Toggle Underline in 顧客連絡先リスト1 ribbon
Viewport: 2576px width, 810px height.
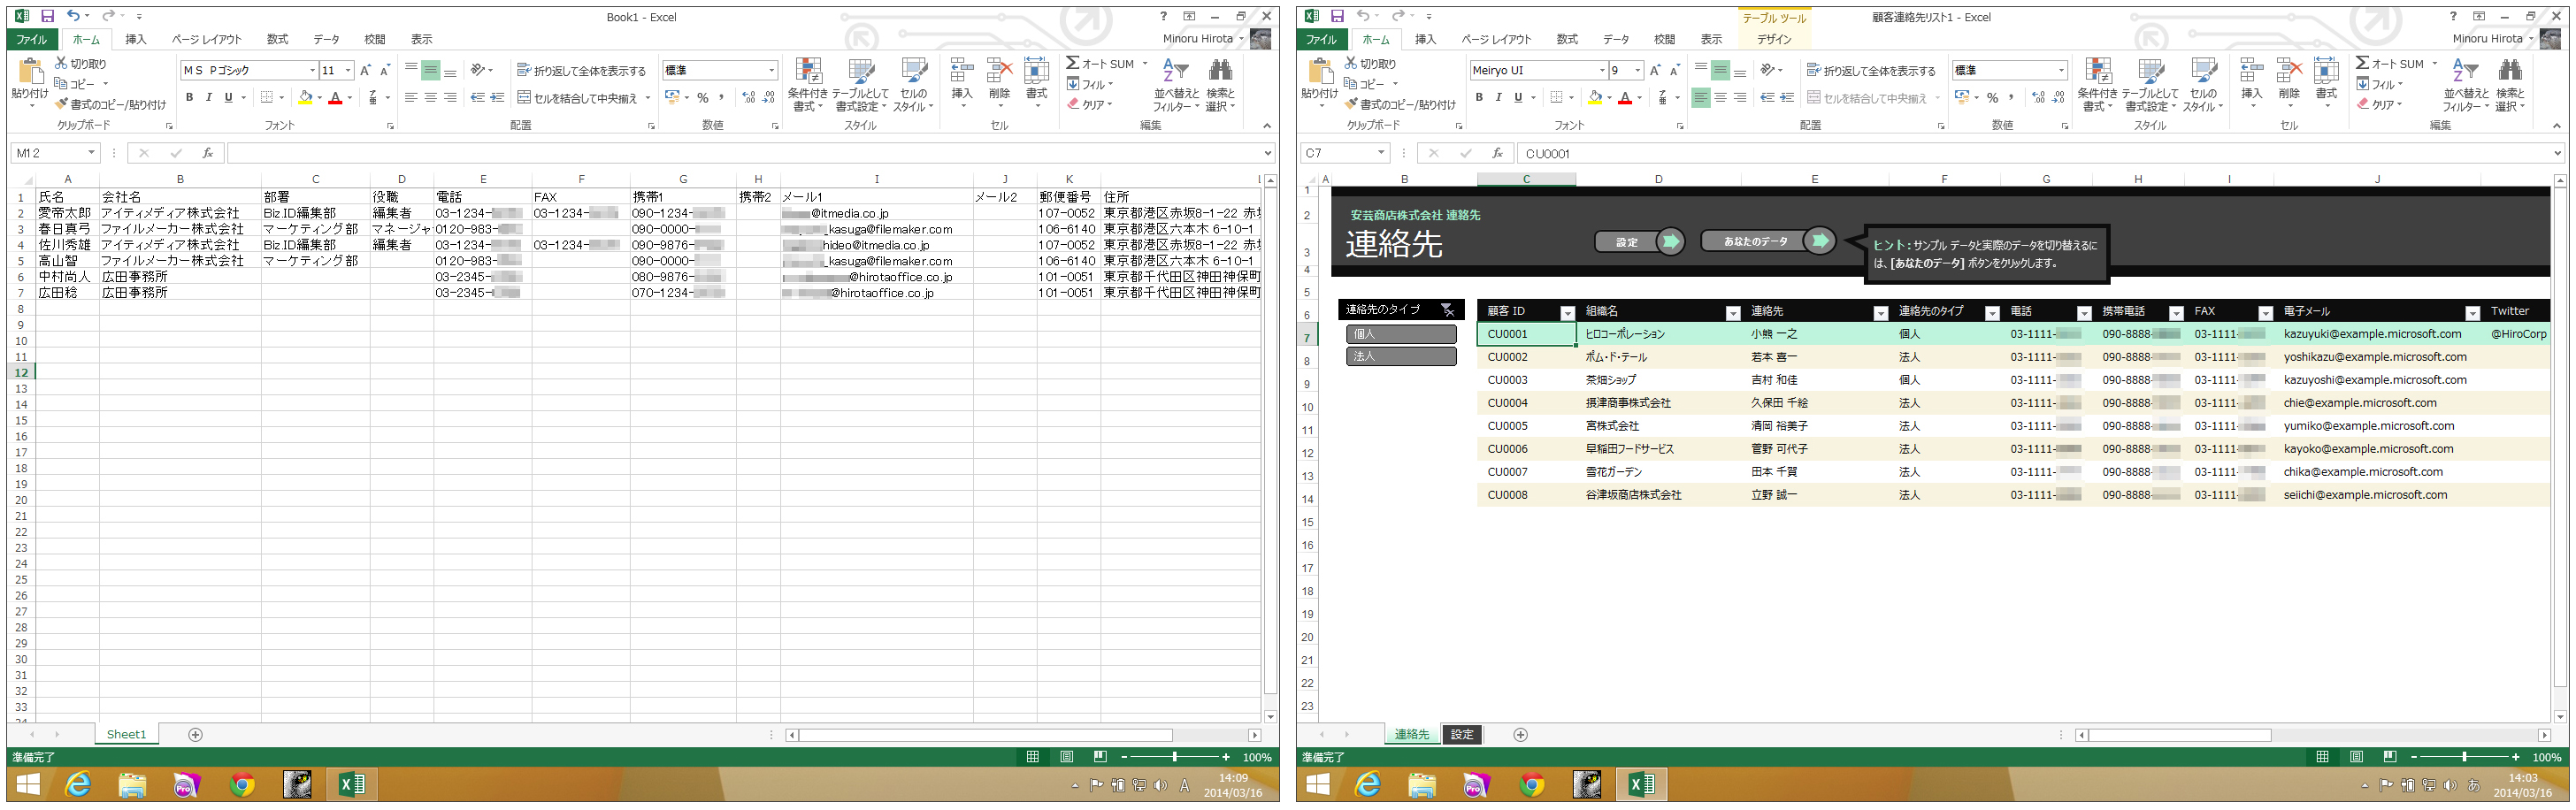point(1518,97)
